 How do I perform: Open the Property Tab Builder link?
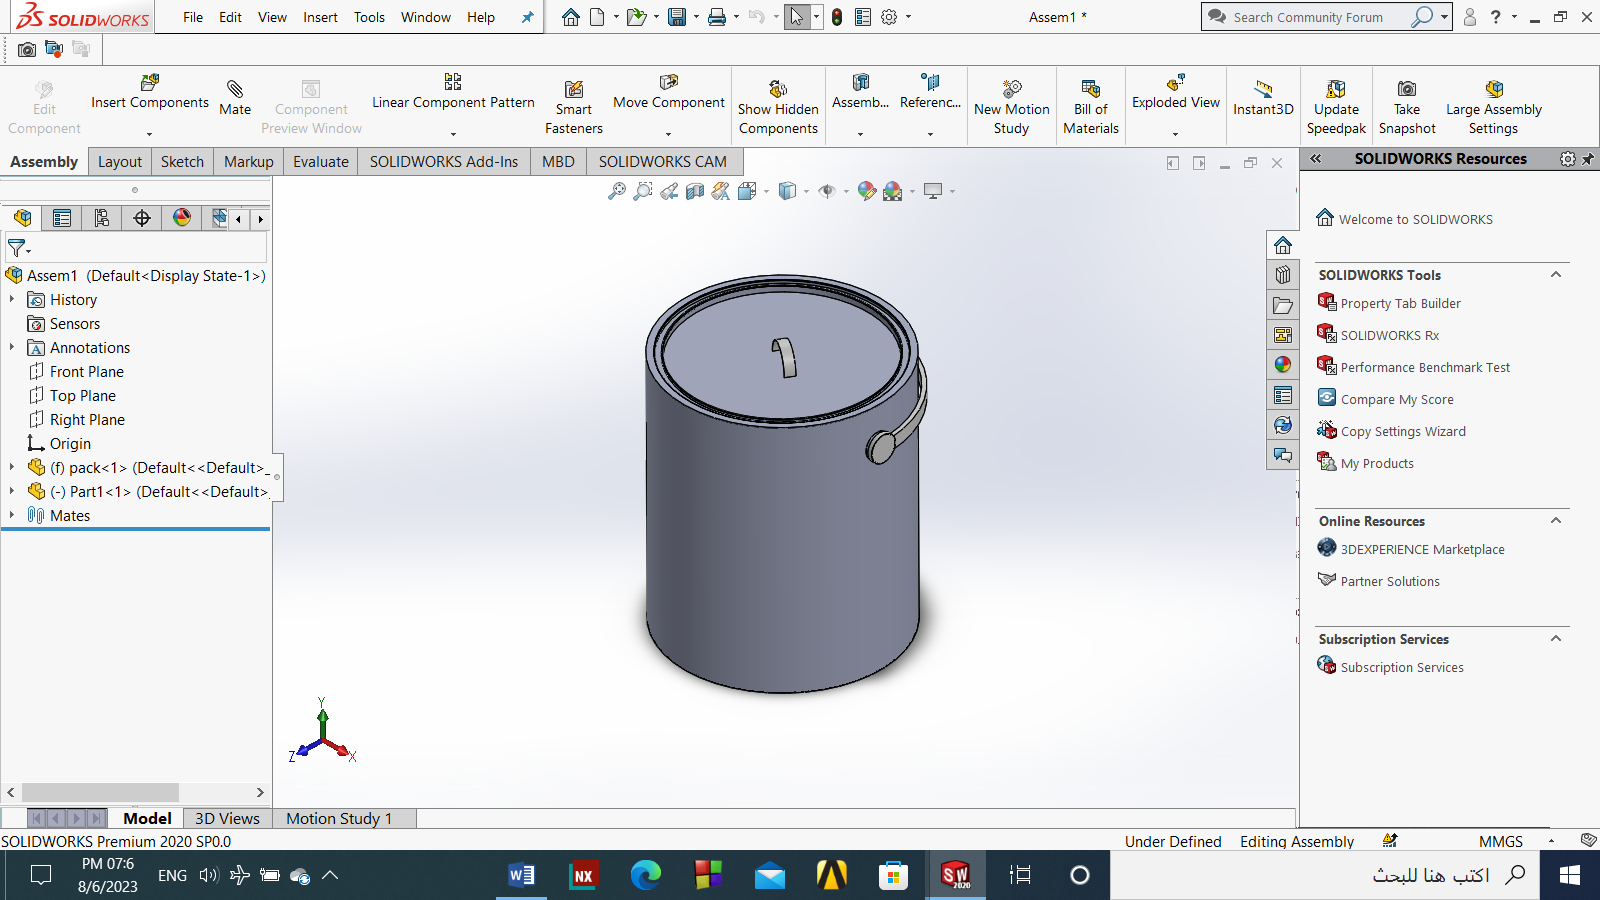1400,303
